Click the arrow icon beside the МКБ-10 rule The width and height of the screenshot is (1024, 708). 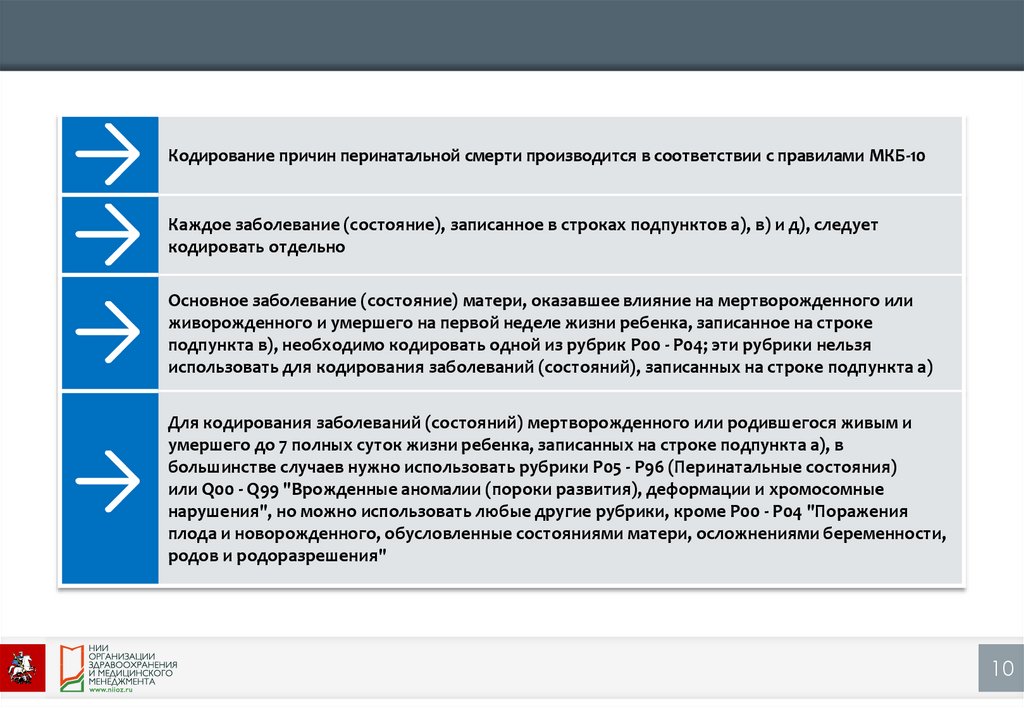109,155
